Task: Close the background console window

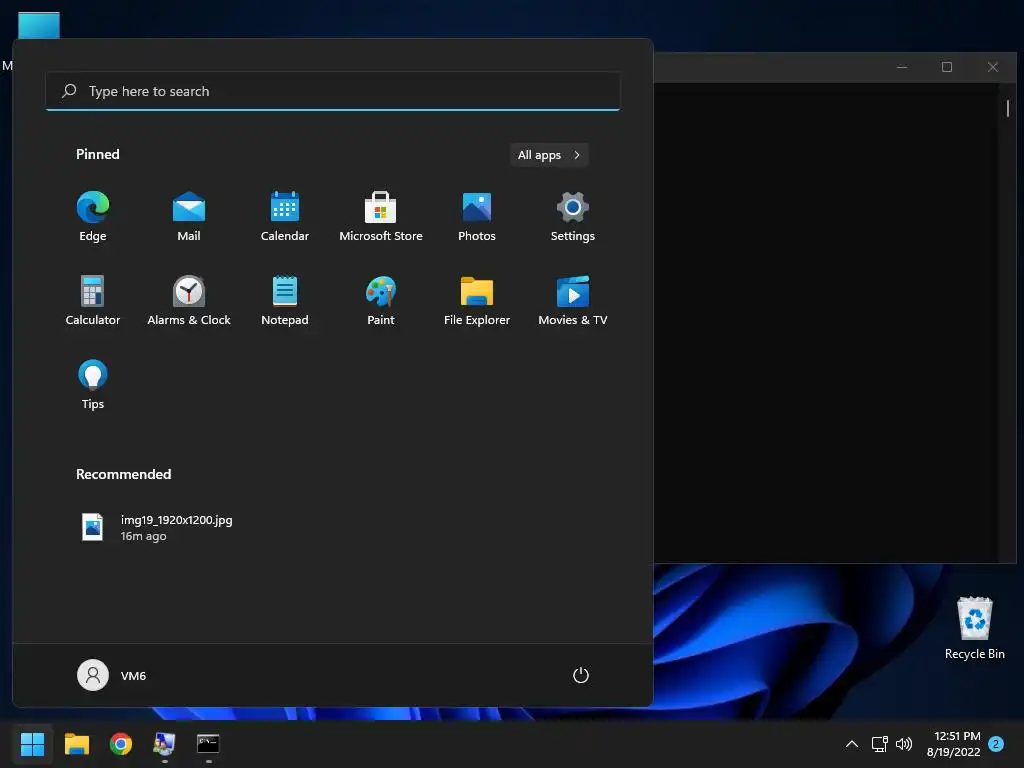Action: coord(993,67)
